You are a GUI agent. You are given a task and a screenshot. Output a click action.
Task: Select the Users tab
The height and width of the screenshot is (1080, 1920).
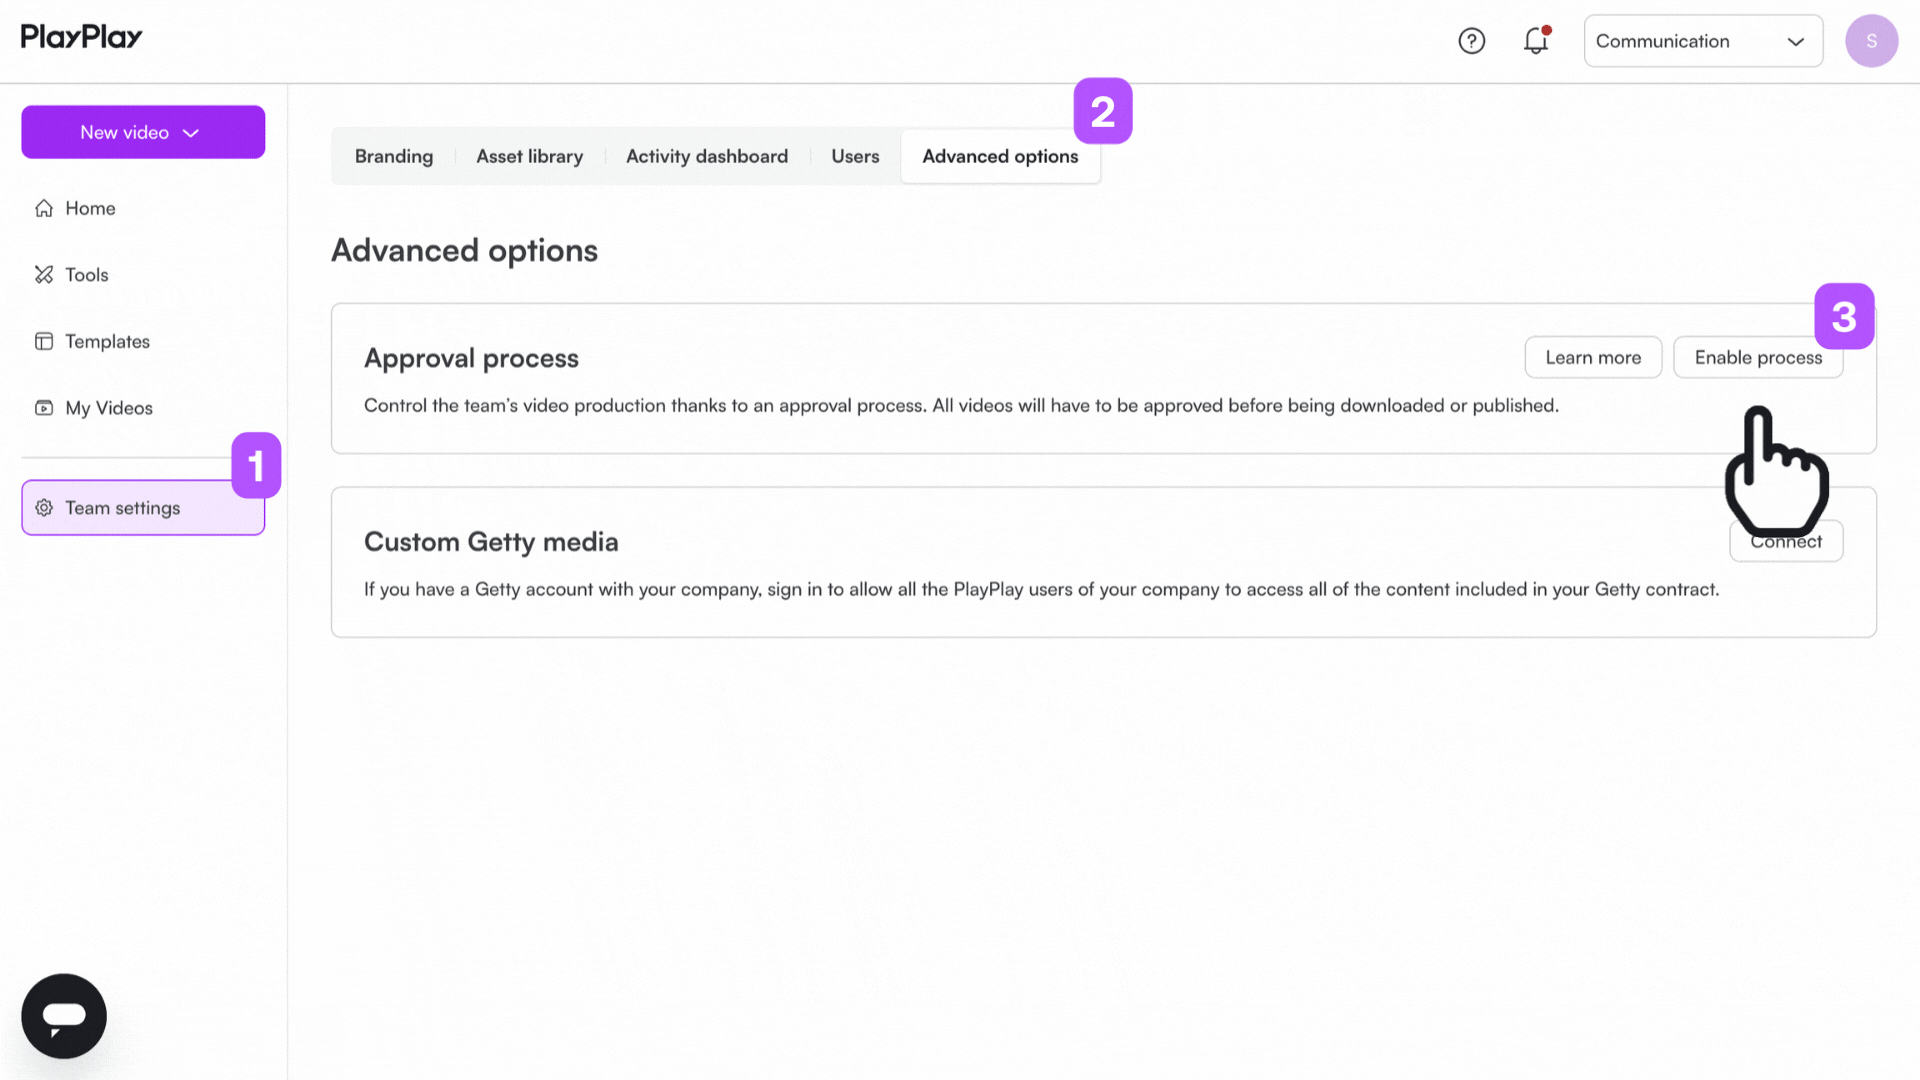tap(855, 157)
